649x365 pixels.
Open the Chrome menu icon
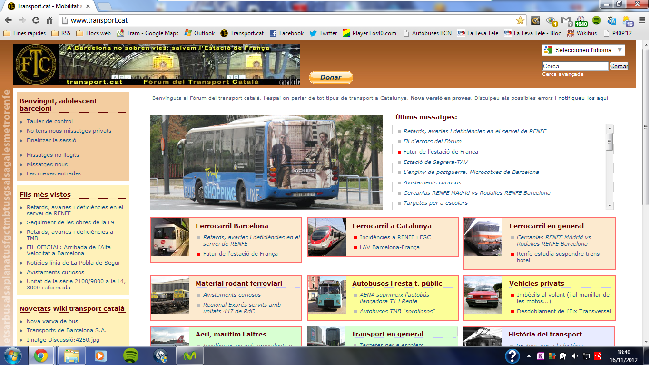[x=642, y=20]
